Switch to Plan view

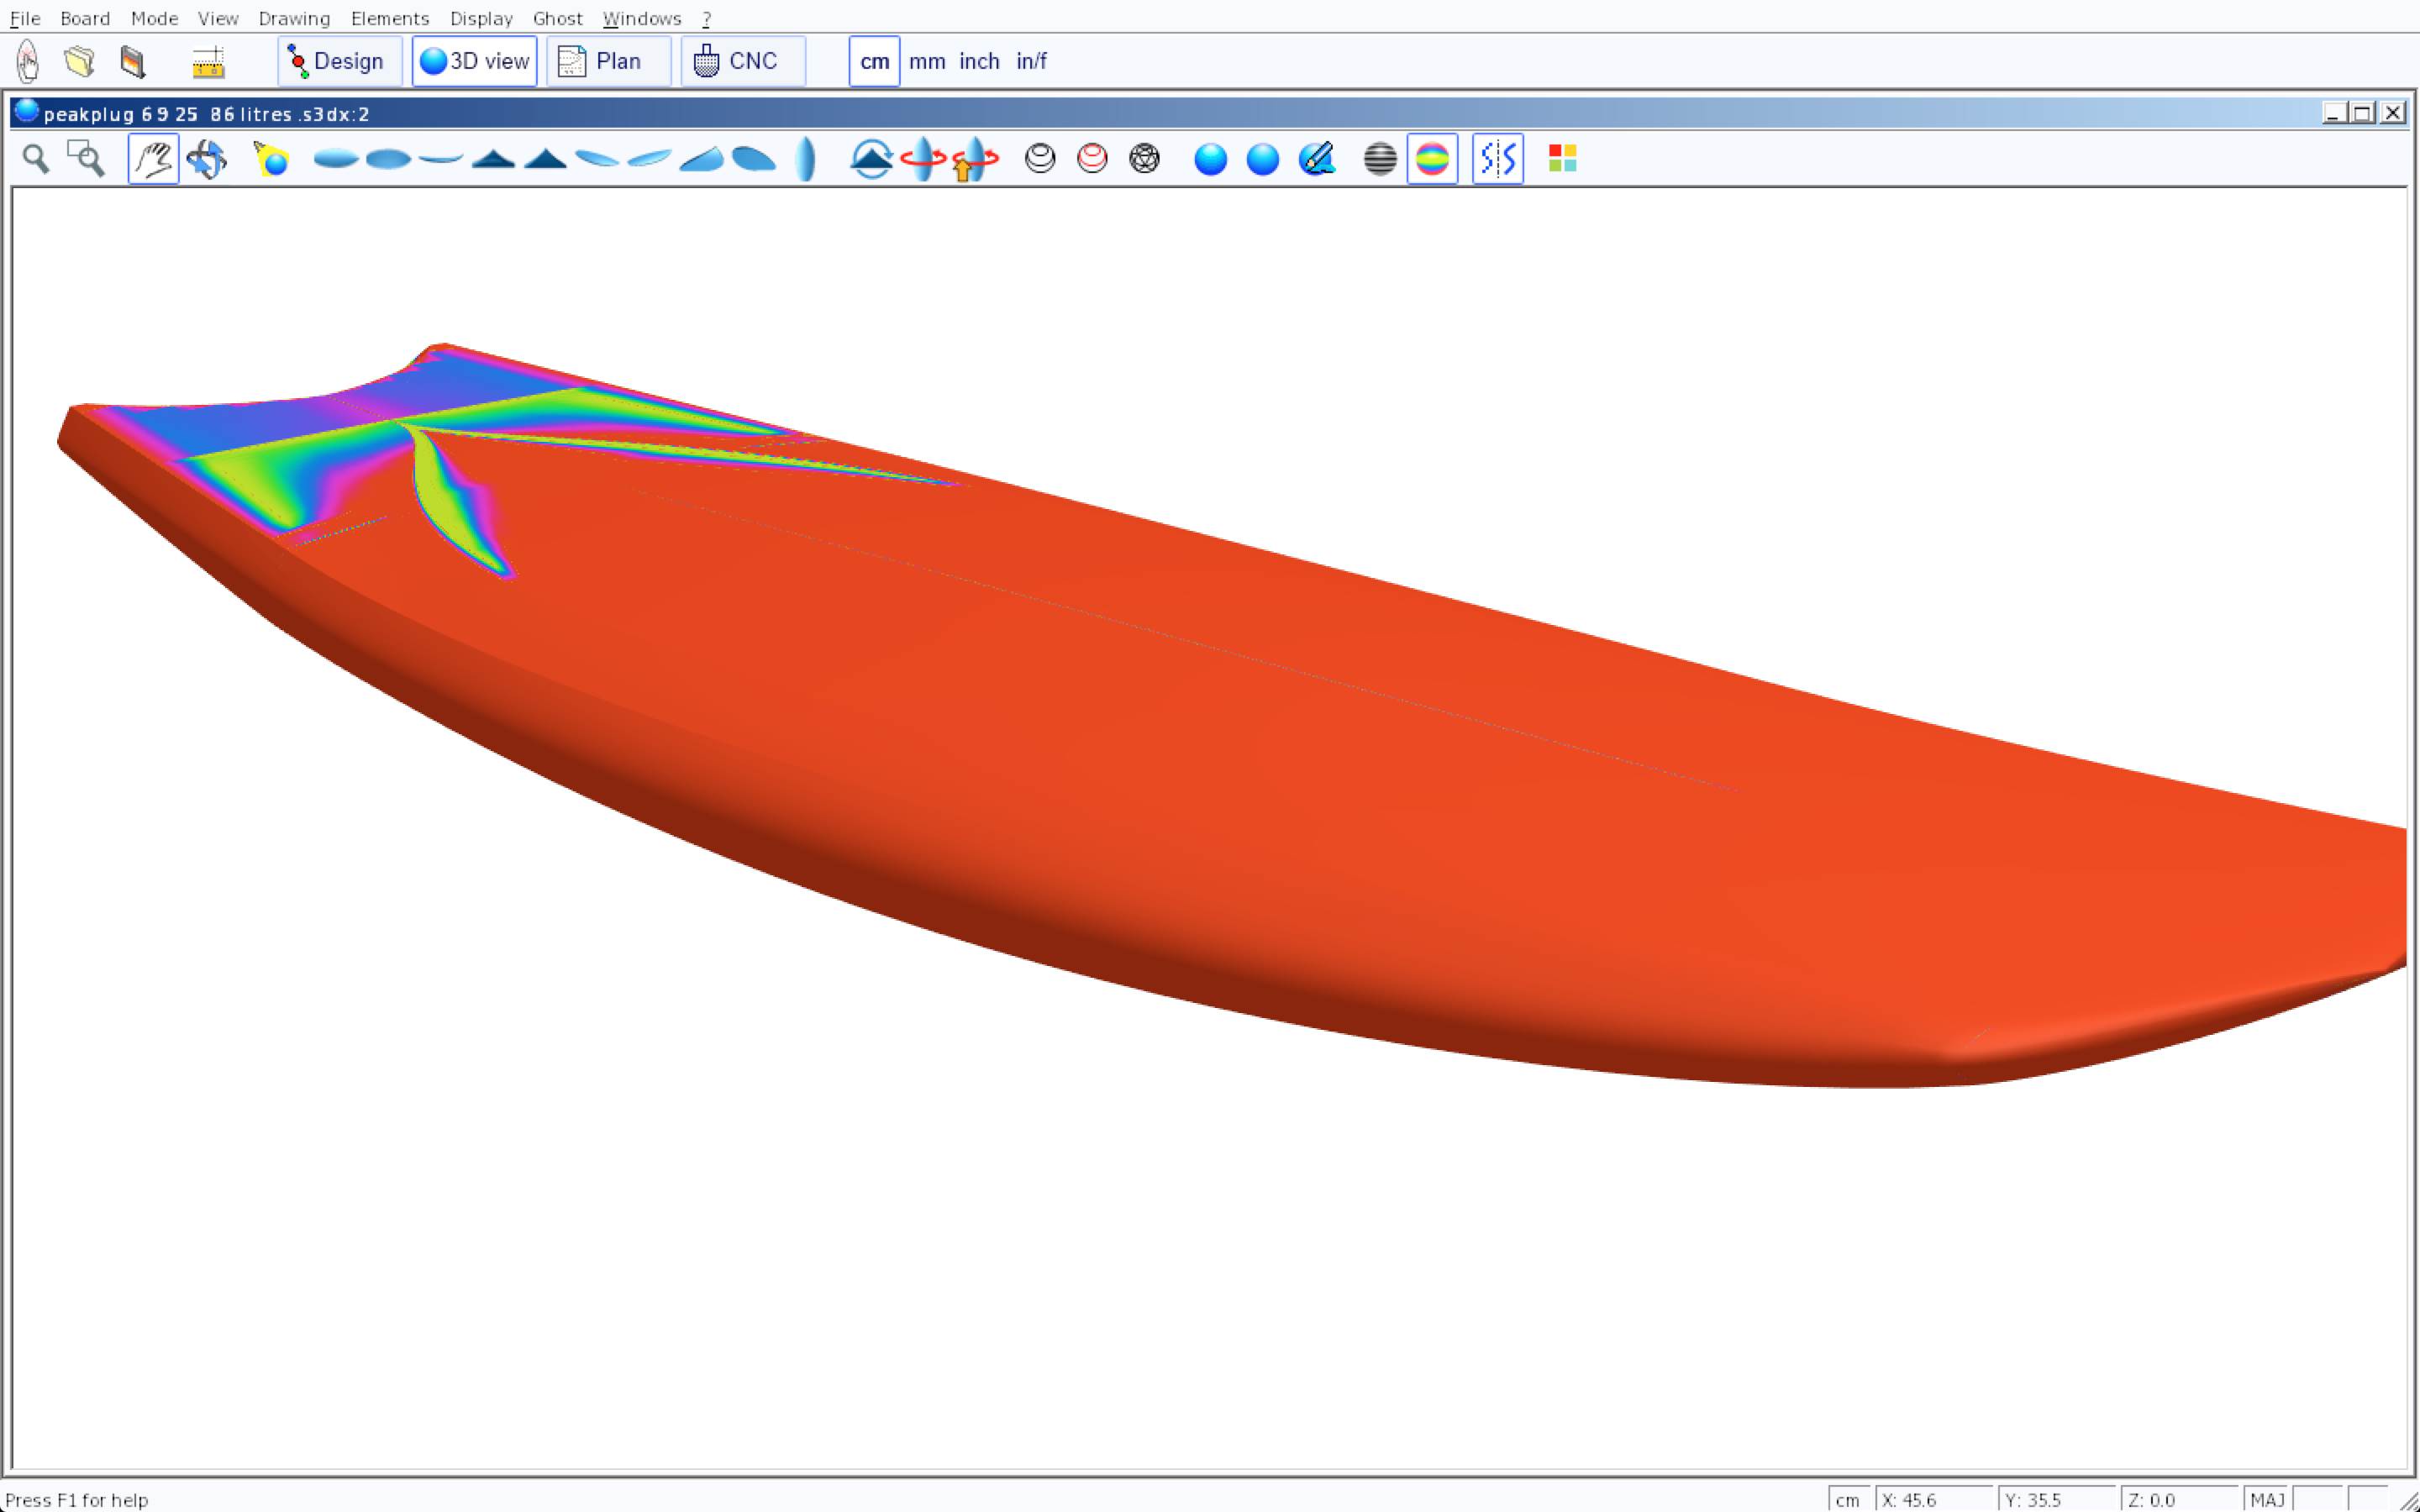pos(608,62)
